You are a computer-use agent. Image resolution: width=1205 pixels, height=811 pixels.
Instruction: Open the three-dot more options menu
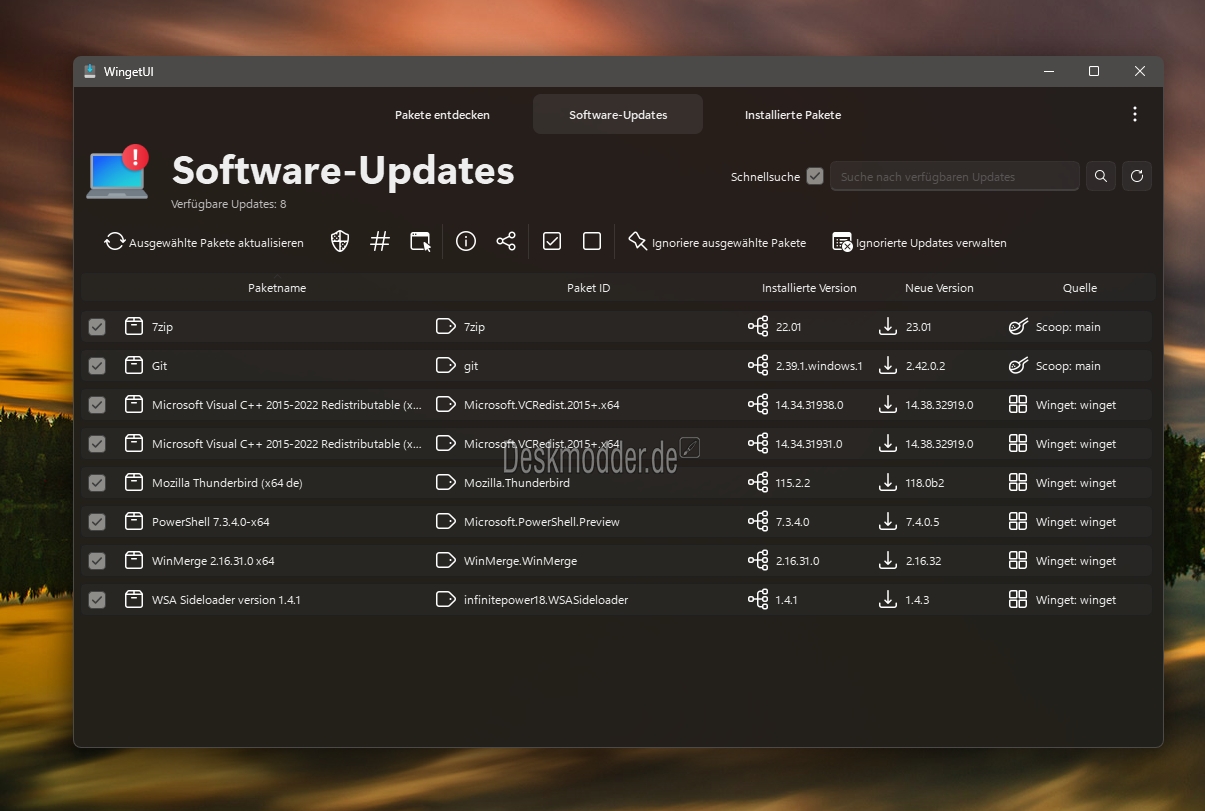point(1135,114)
